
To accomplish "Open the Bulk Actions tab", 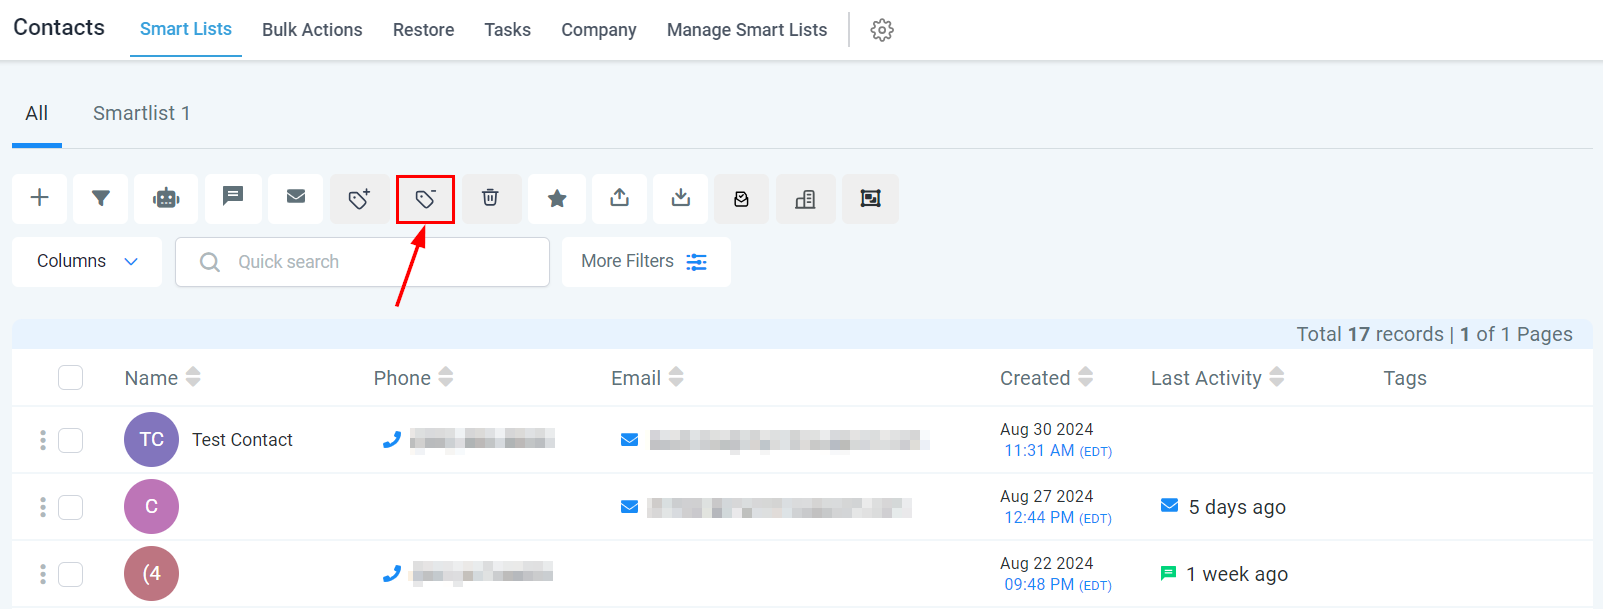I will pyautogui.click(x=312, y=30).
